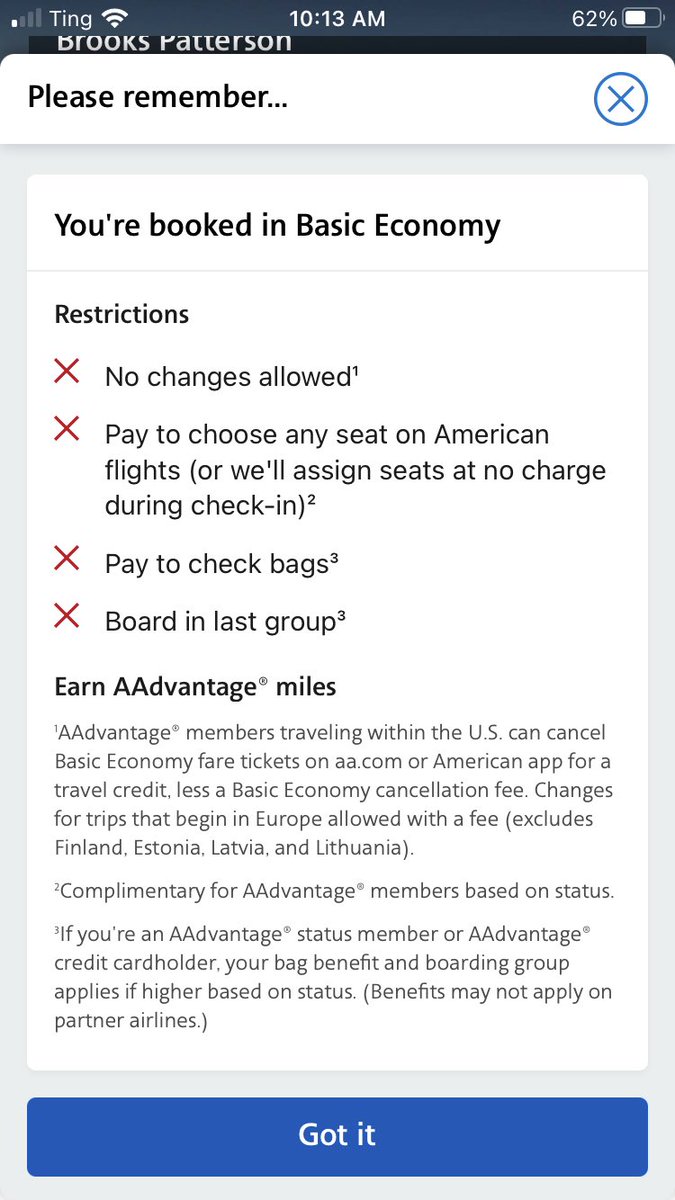Tap the Please remember title text
675x1200 pixels.
[x=158, y=98]
